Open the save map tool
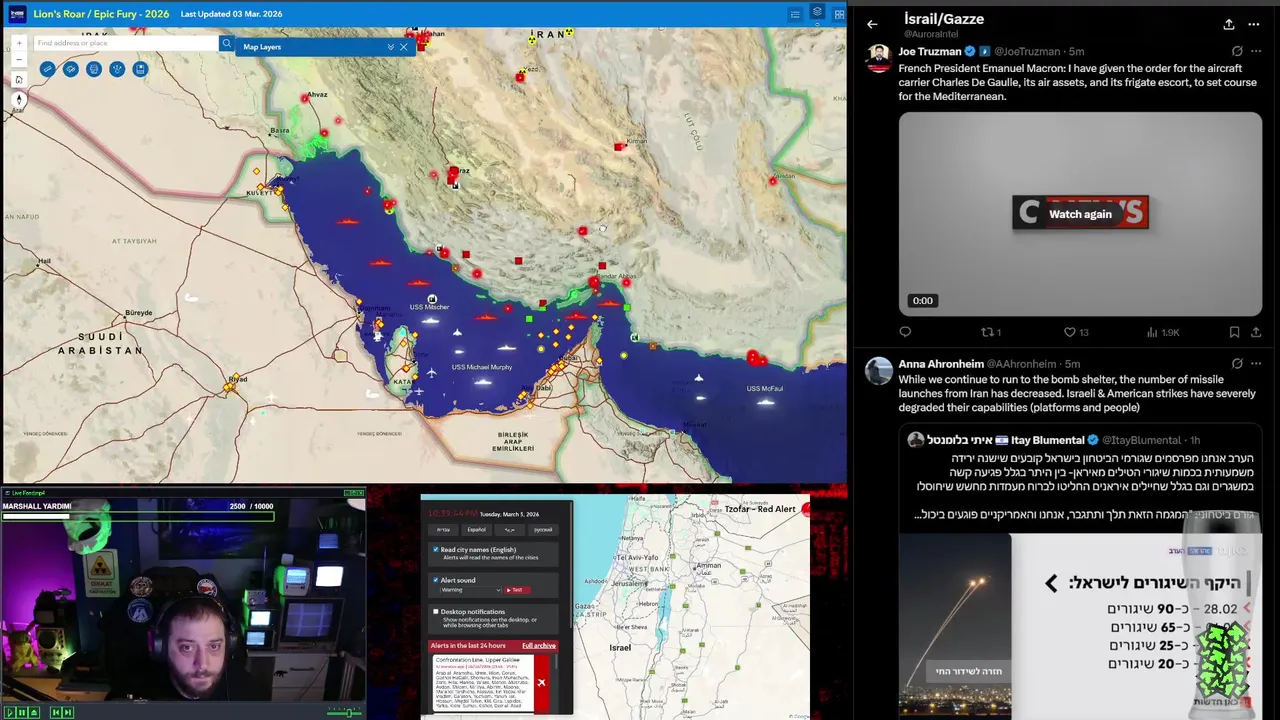Viewport: 1280px width, 720px height. click(140, 69)
